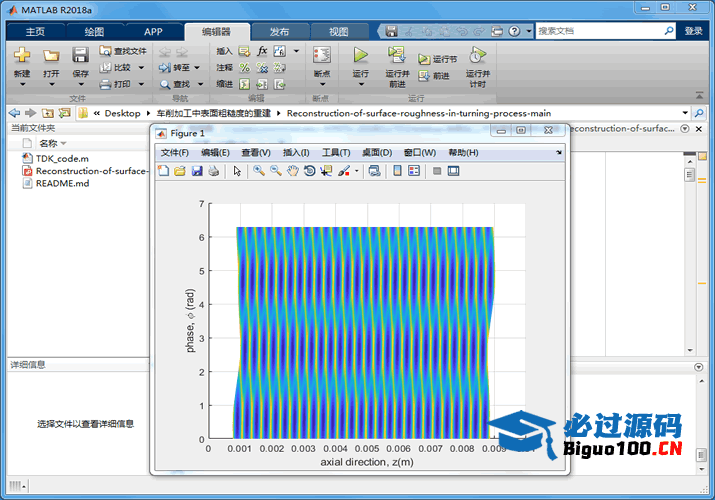Switch to the 主页 (Home) tab
Screen dimensions: 715x500
tap(35, 31)
